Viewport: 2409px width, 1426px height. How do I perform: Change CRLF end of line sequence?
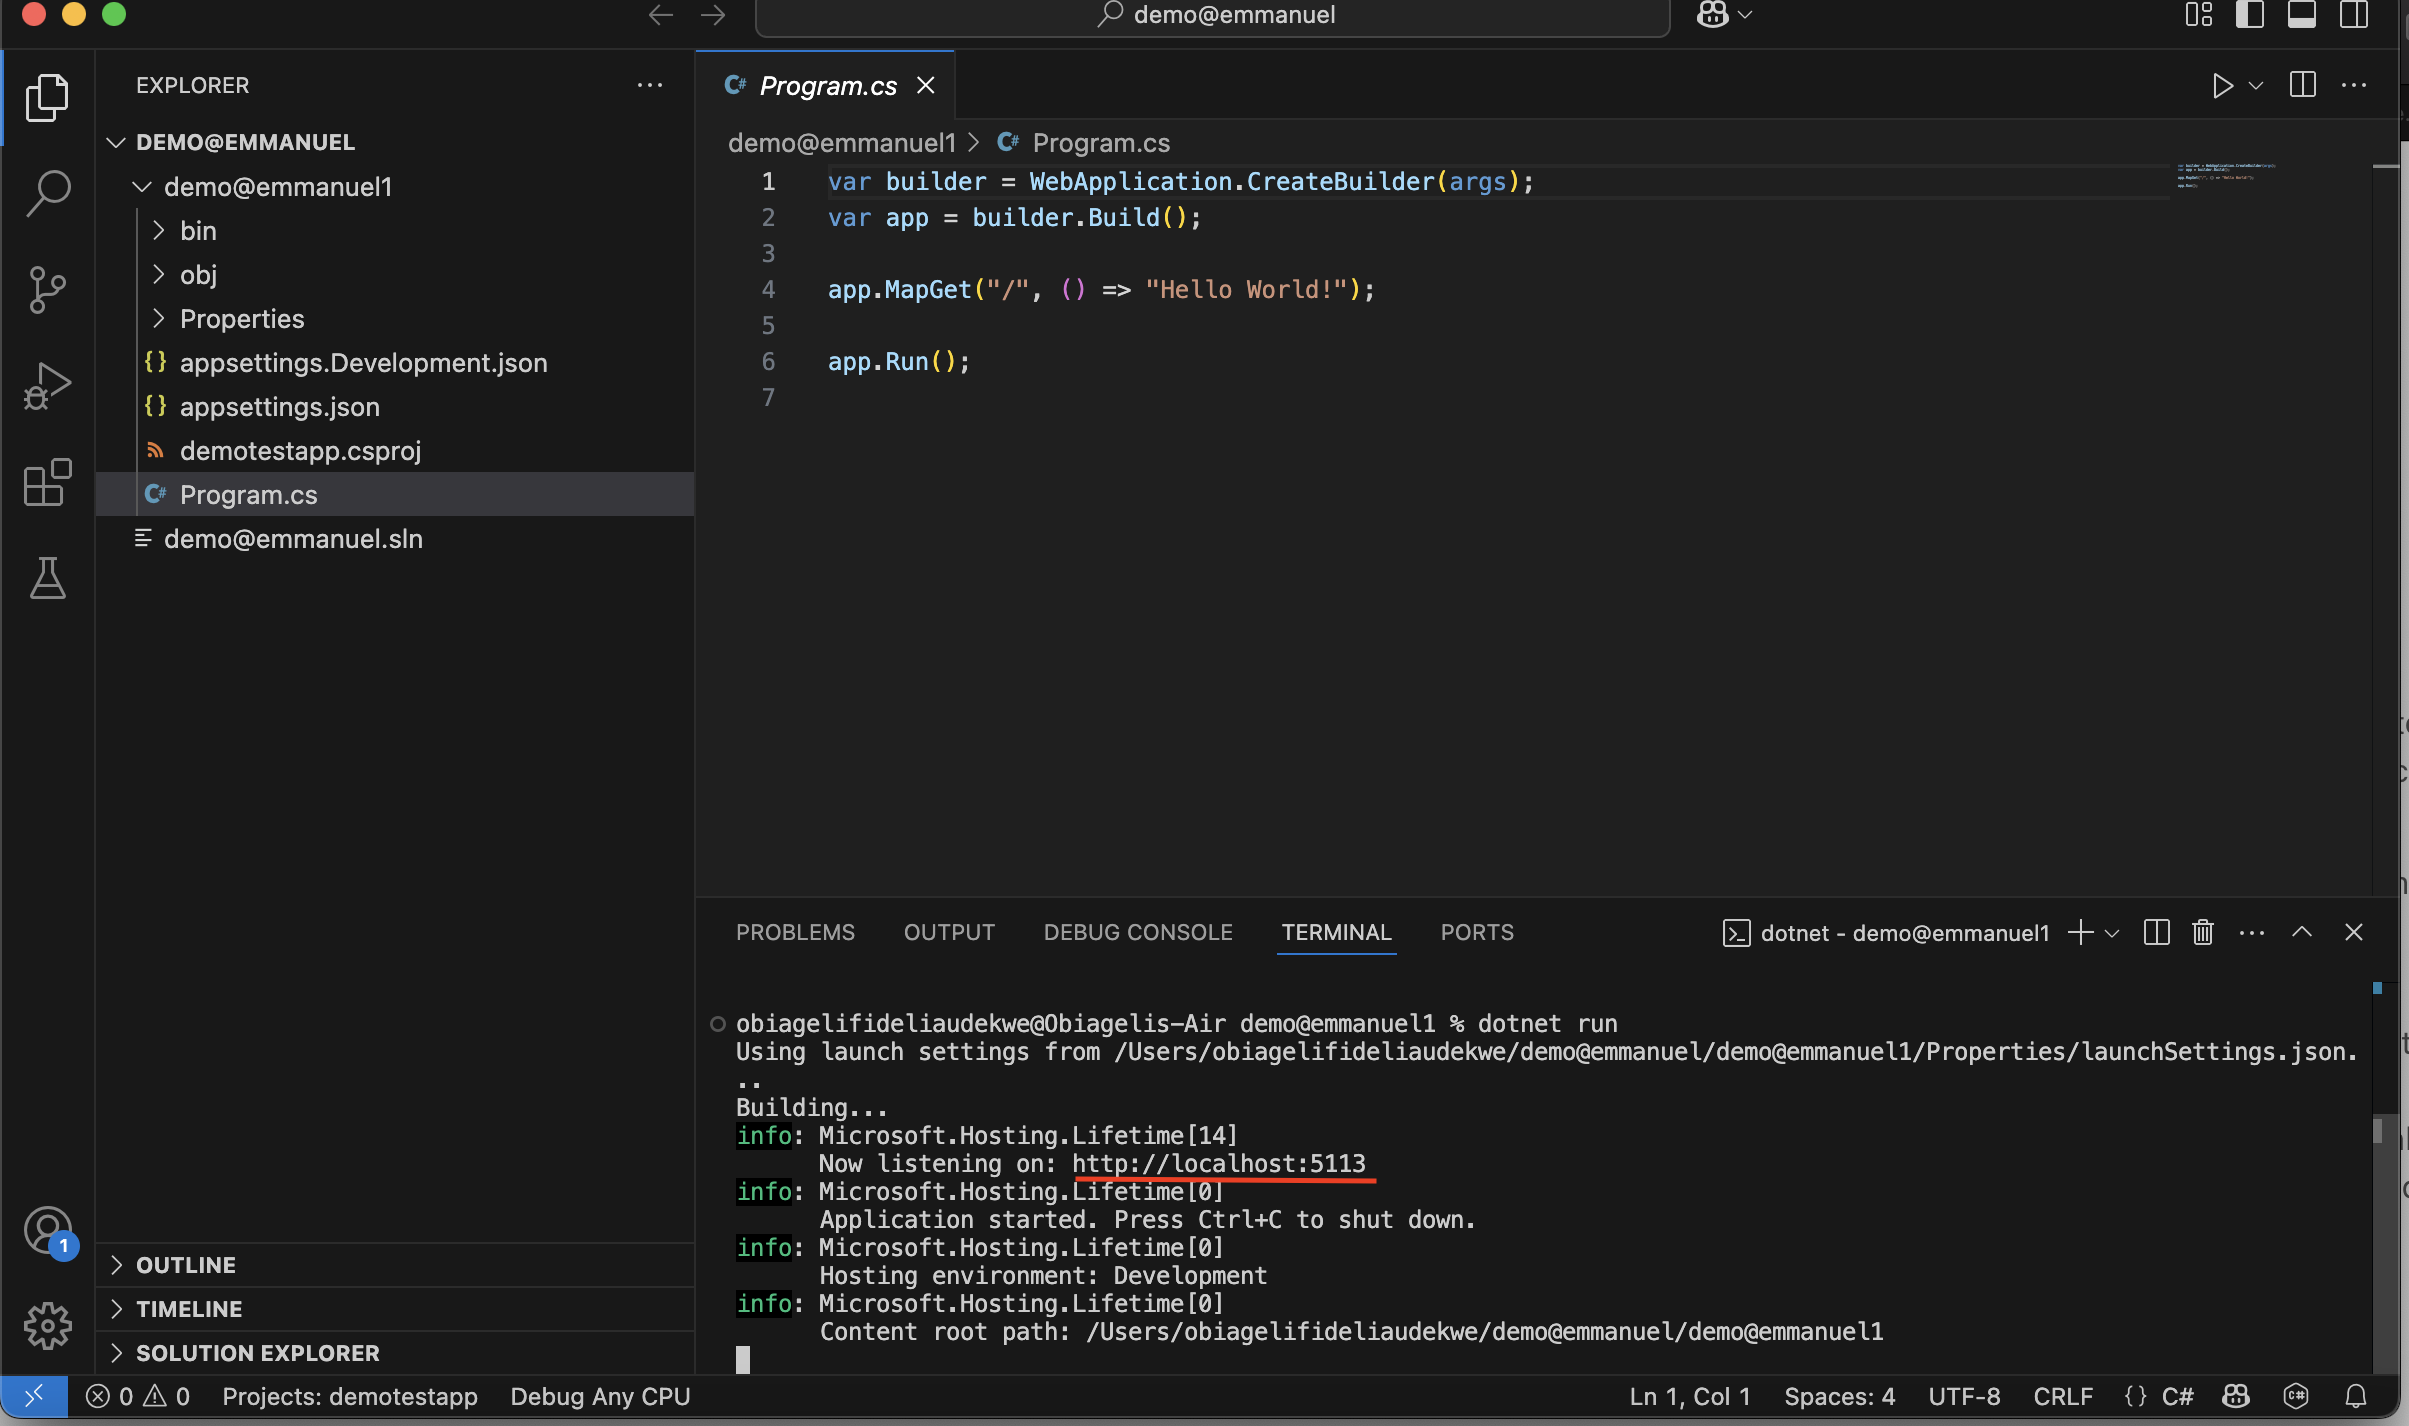click(x=2063, y=1396)
